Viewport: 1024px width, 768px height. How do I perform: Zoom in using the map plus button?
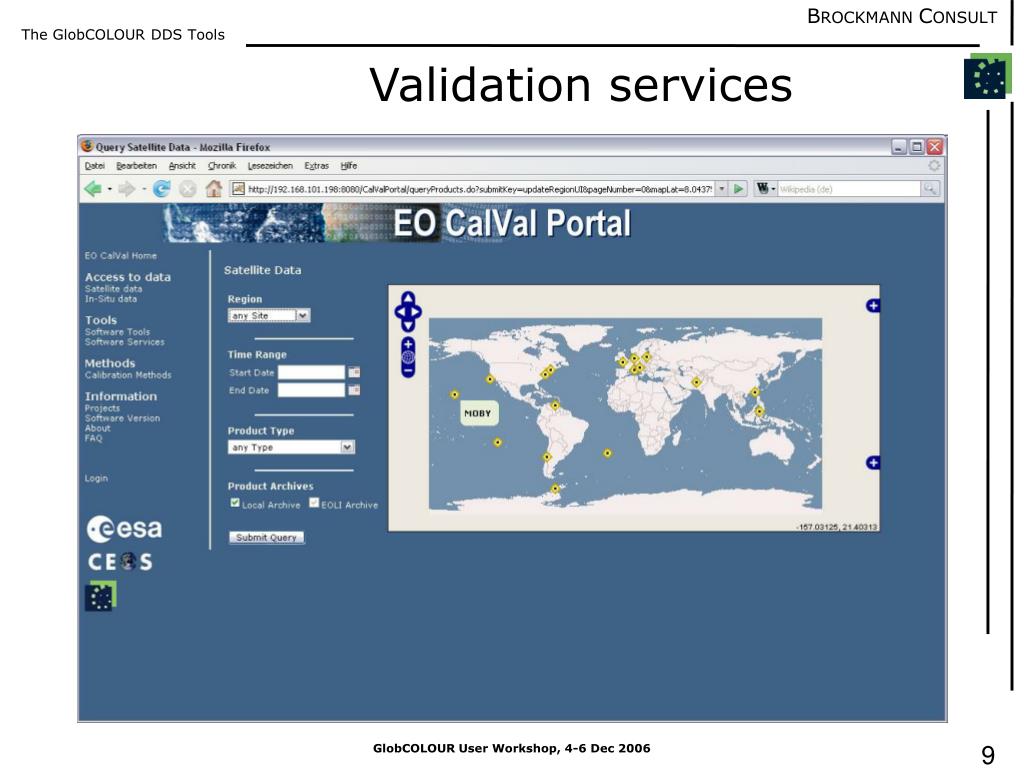[x=408, y=344]
